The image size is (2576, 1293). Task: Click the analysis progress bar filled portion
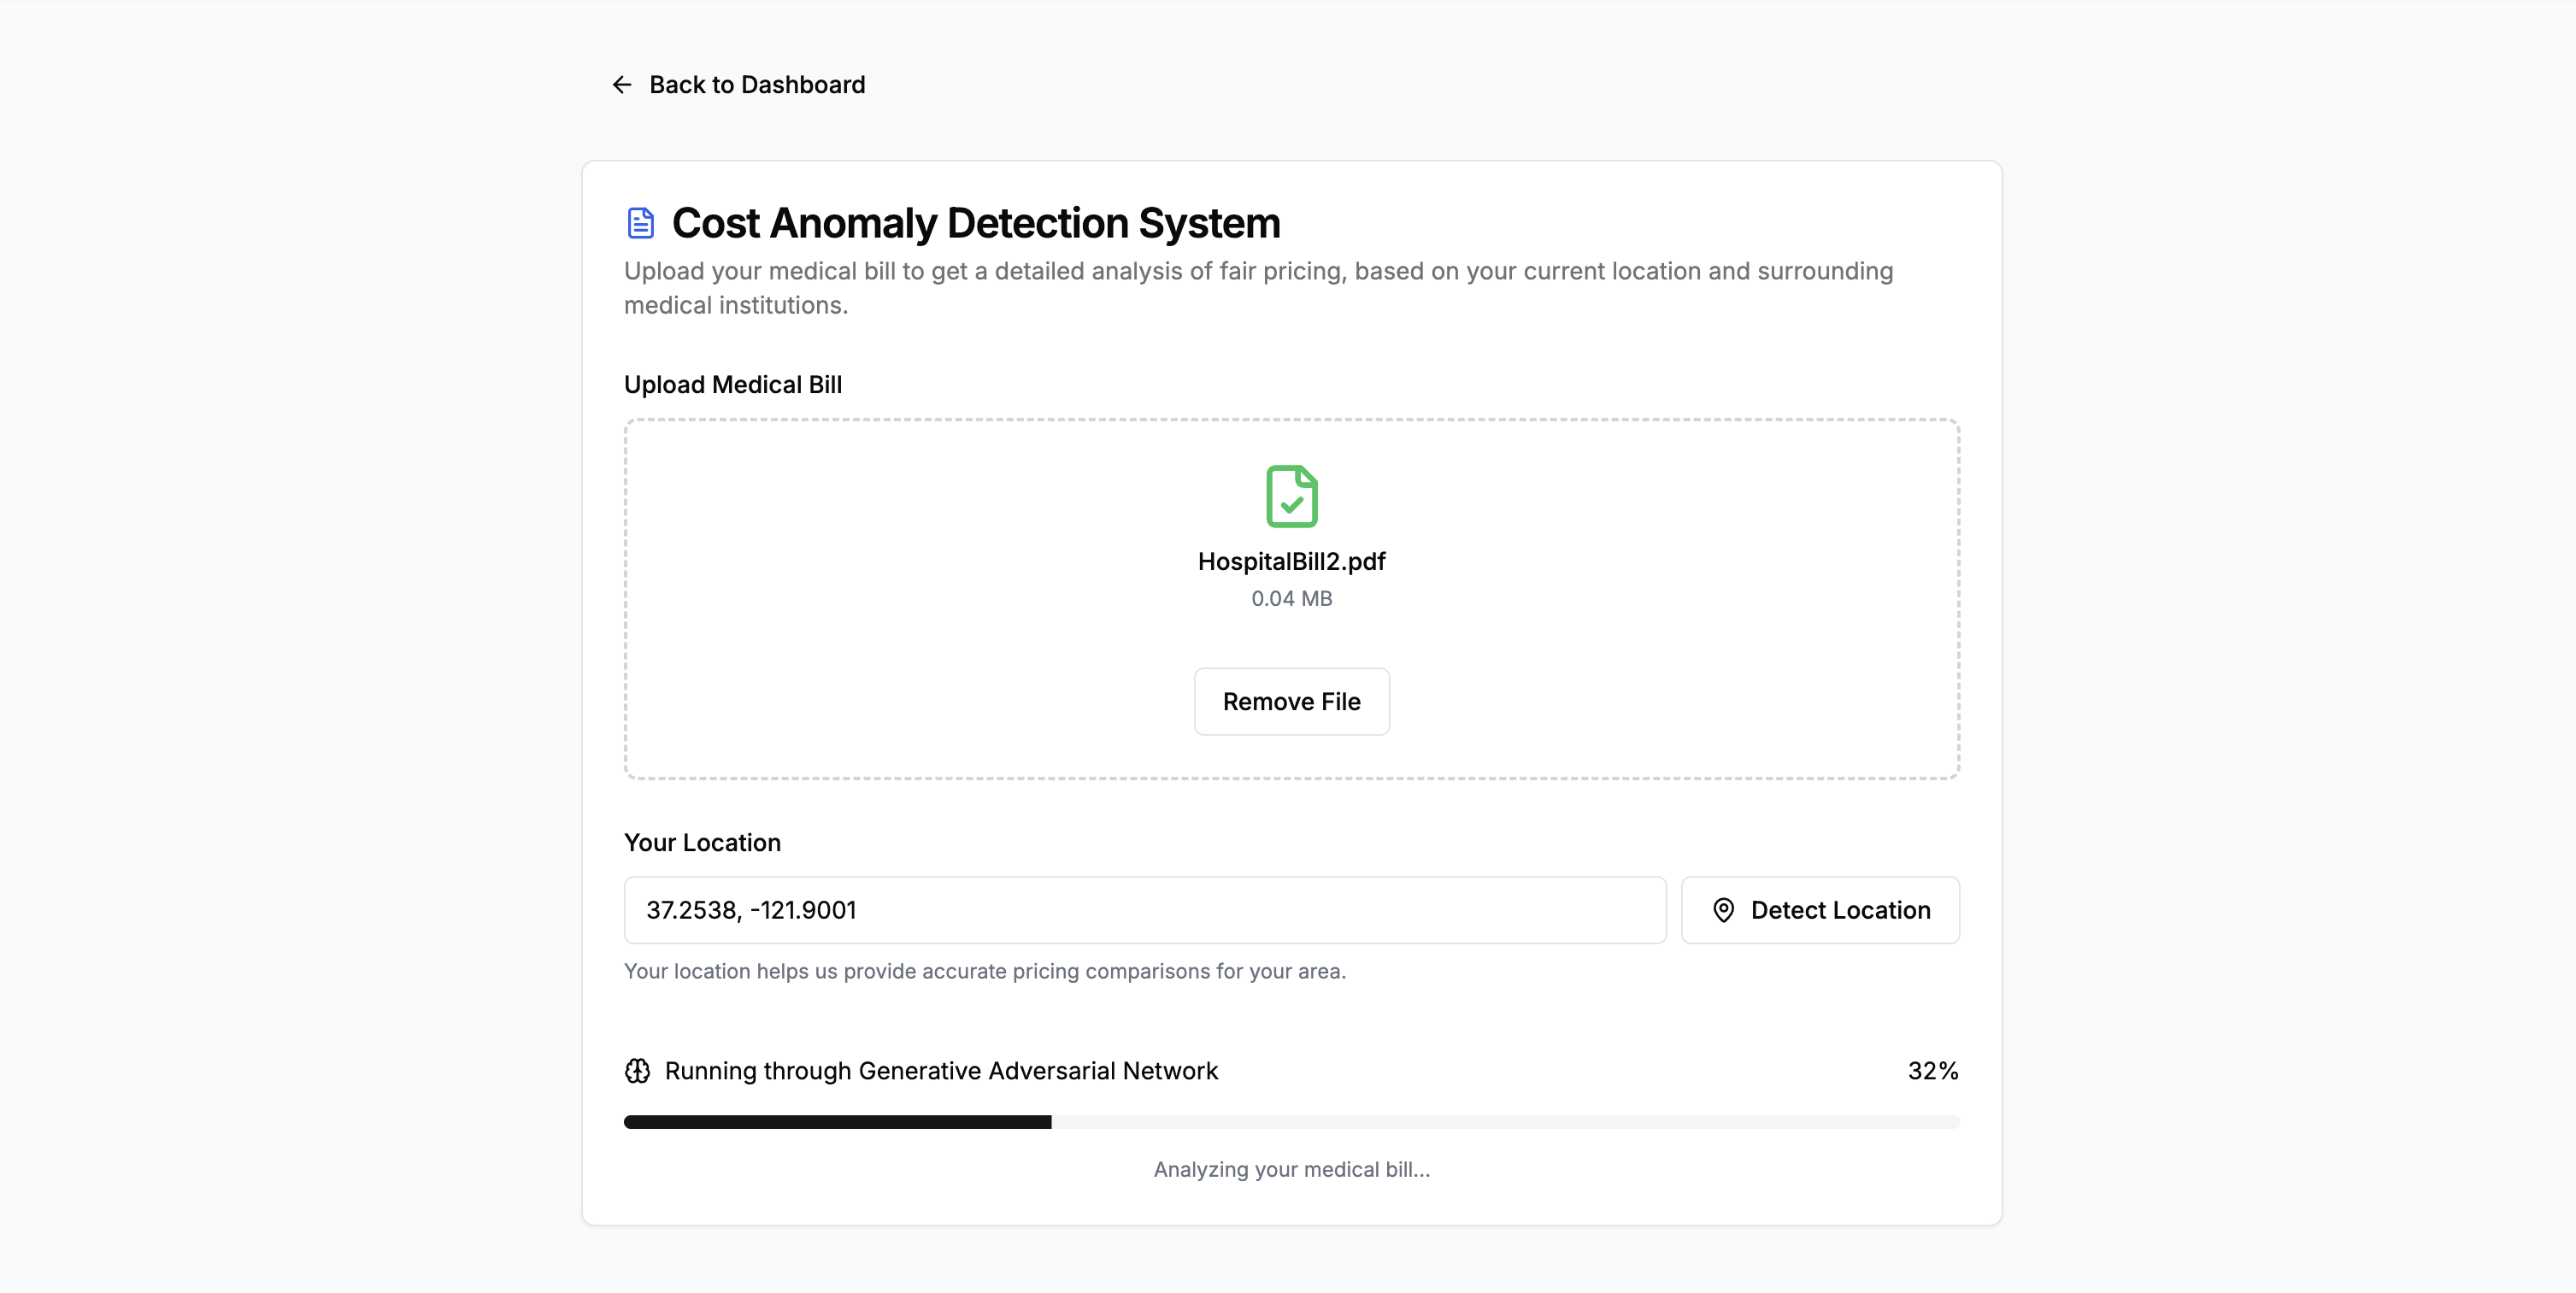[x=837, y=1122]
